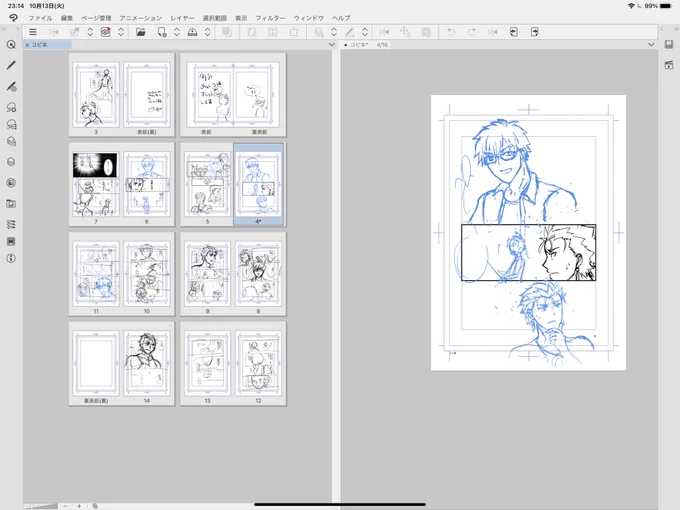Open the 表示 menu

pyautogui.click(x=241, y=18)
